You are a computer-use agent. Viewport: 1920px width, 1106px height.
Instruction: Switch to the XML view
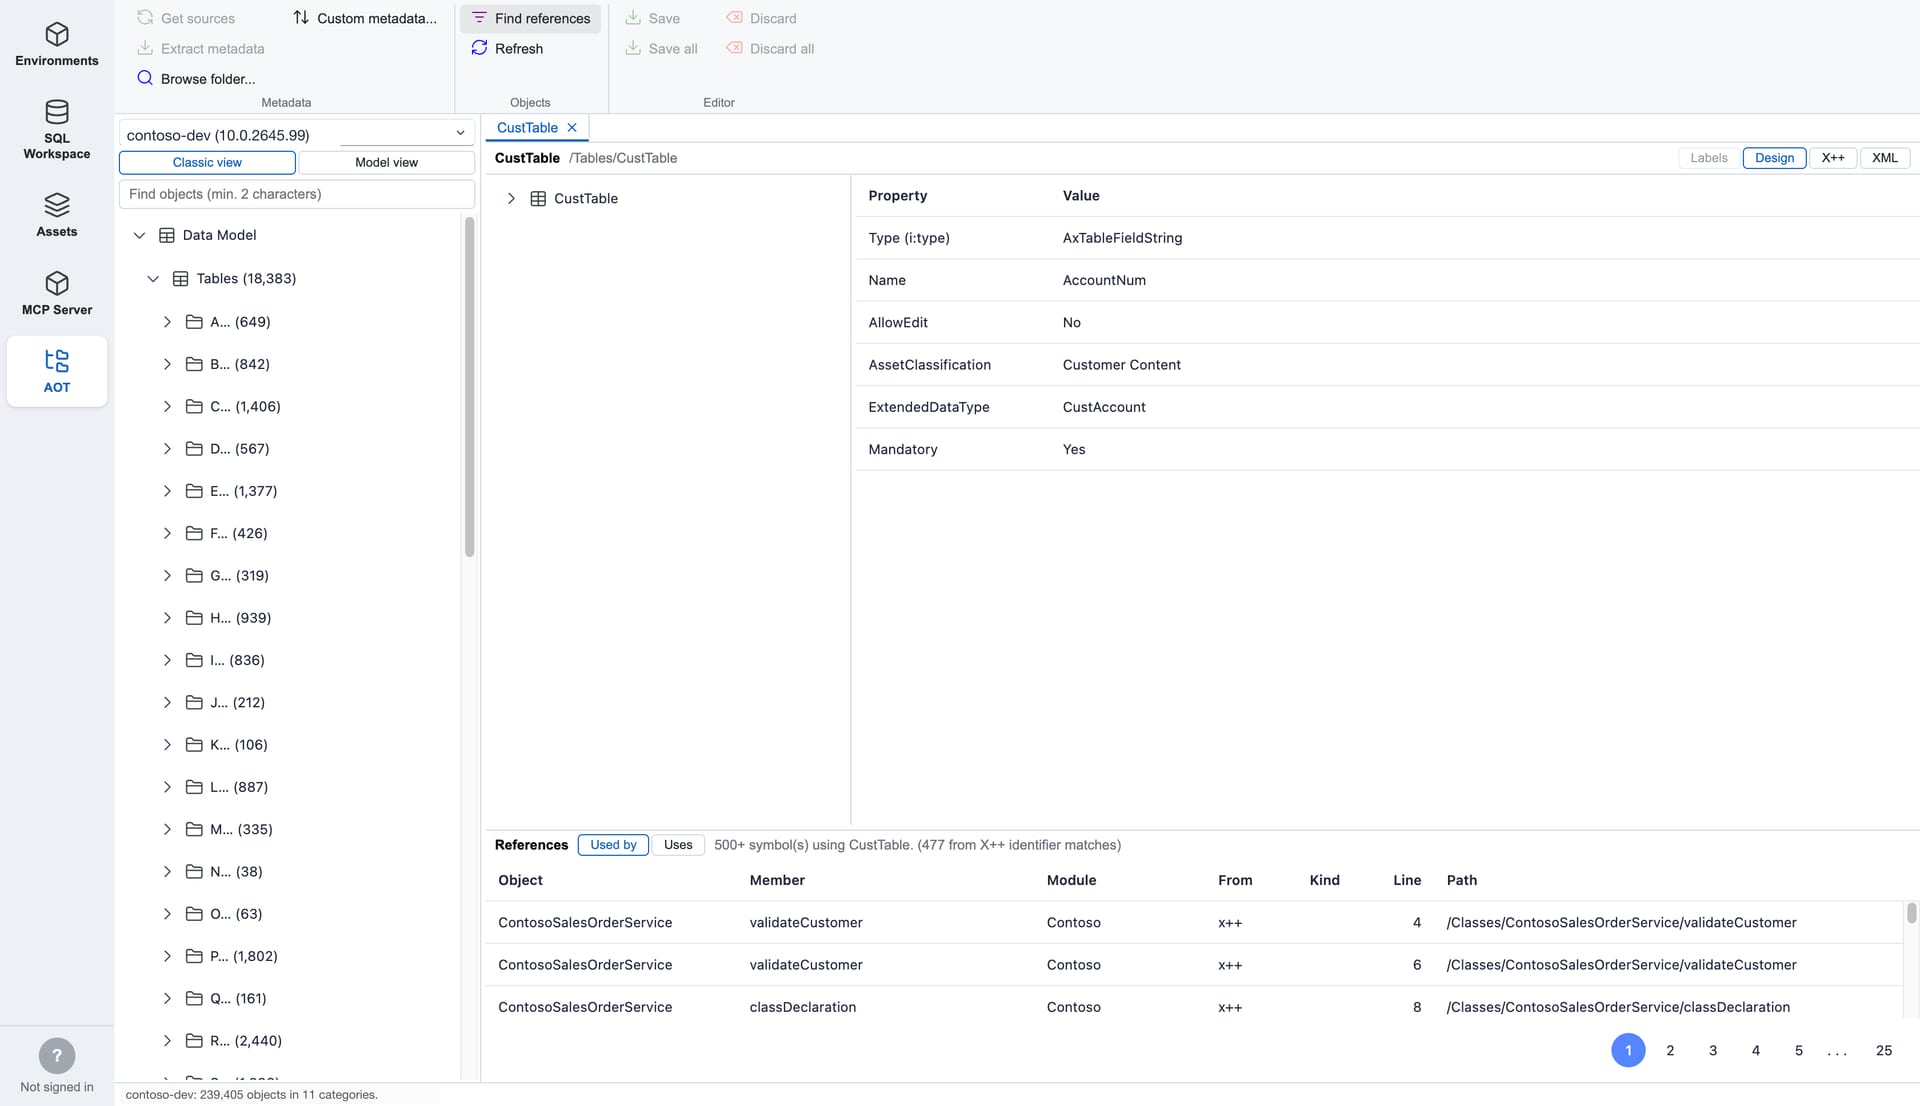pyautogui.click(x=1885, y=158)
